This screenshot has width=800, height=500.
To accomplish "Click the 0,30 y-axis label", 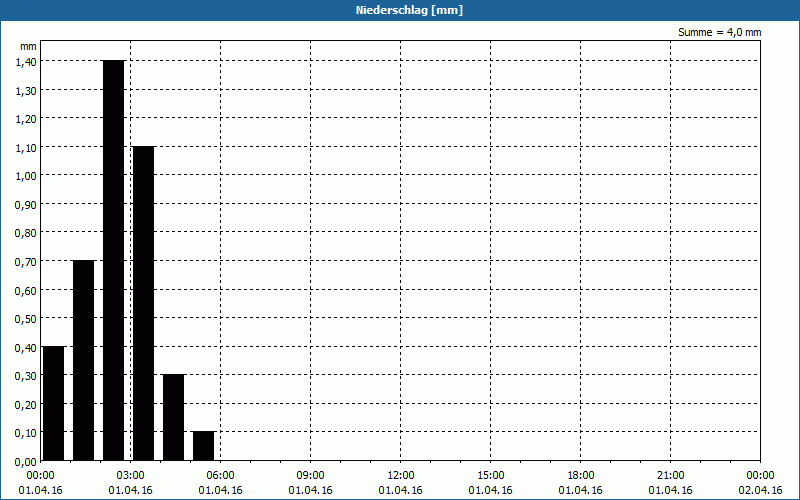I will (x=26, y=376).
